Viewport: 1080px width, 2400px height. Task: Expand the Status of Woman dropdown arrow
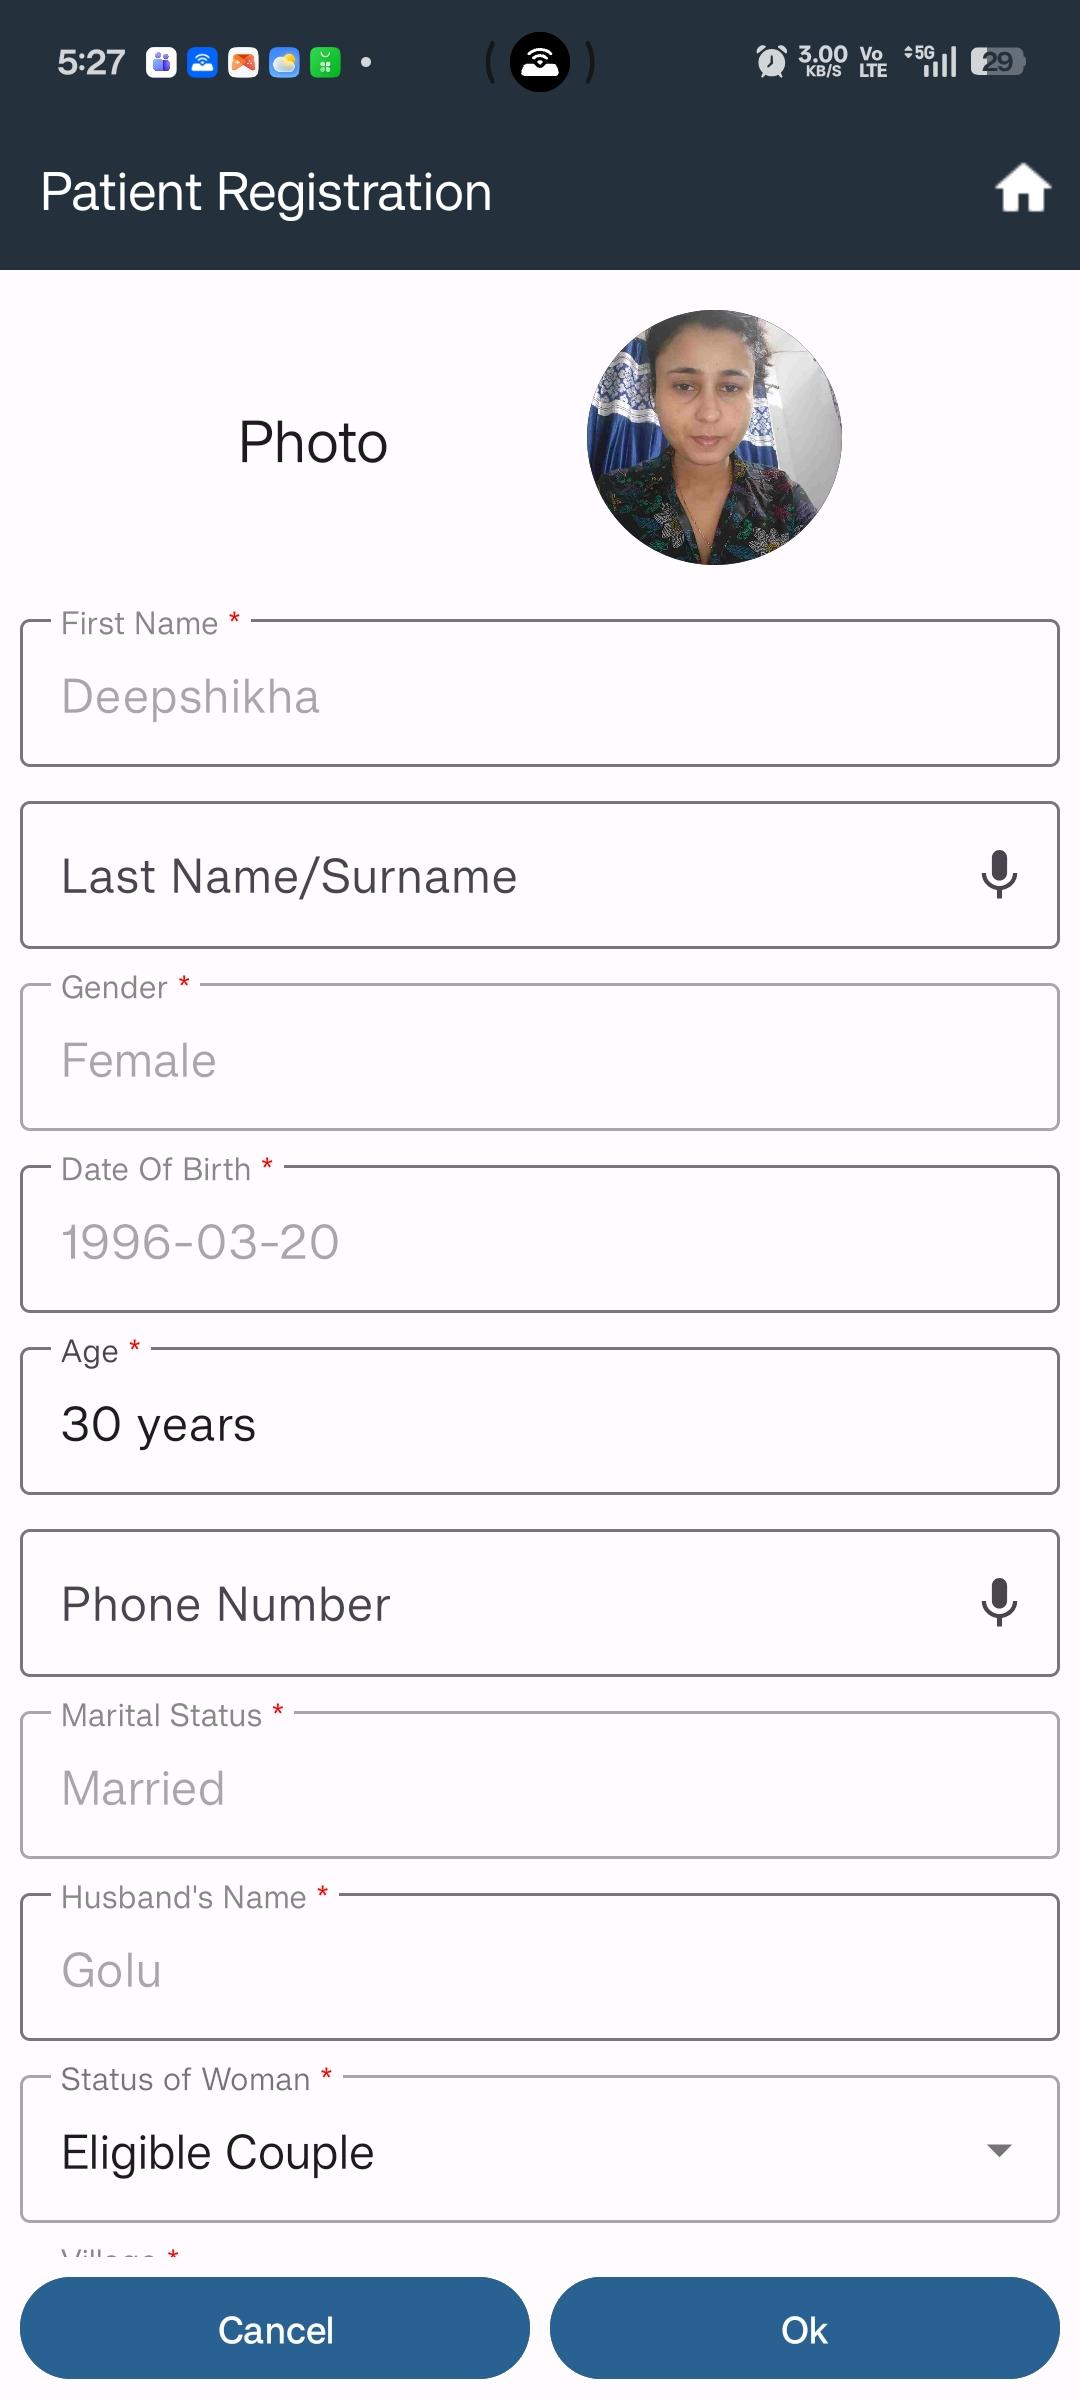click(x=999, y=2150)
